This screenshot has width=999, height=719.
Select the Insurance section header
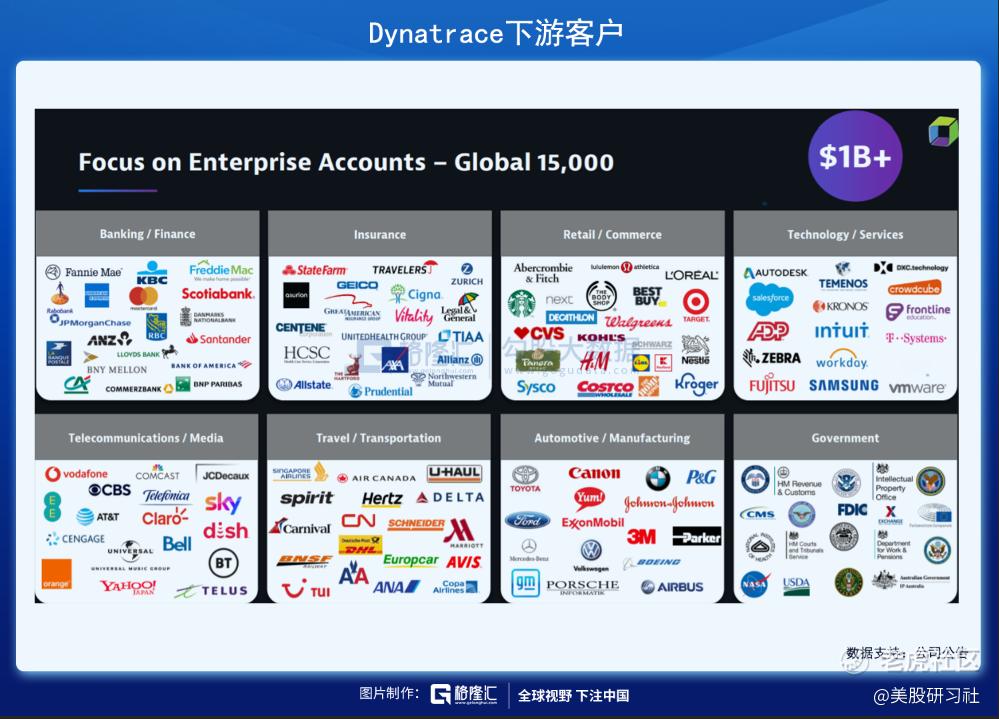click(380, 234)
